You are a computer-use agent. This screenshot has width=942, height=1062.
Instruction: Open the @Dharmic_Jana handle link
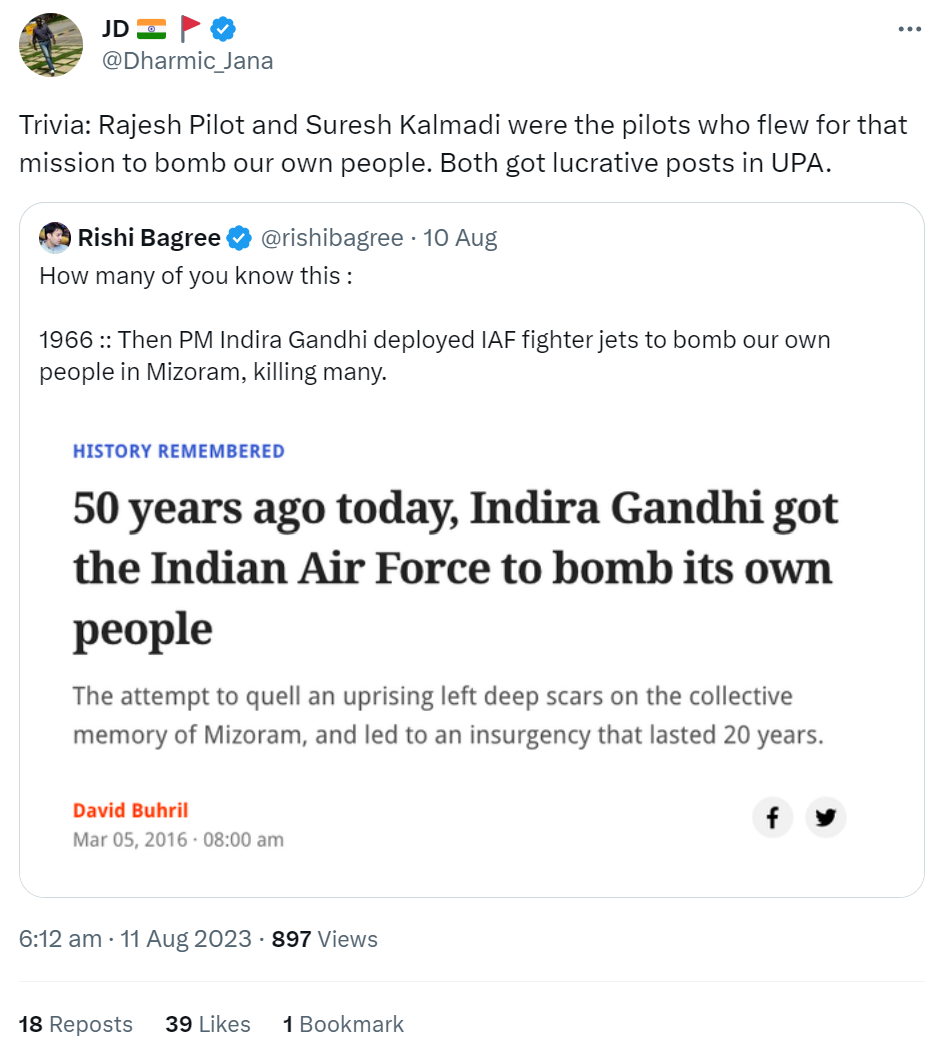pyautogui.click(x=188, y=61)
